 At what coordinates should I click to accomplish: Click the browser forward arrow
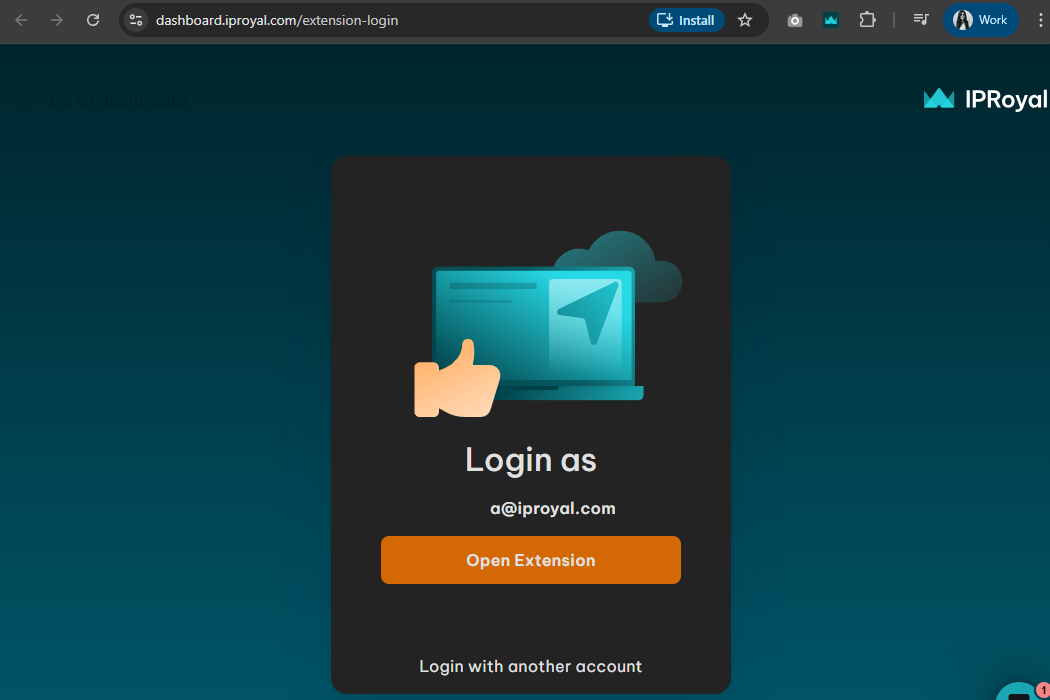(x=57, y=20)
